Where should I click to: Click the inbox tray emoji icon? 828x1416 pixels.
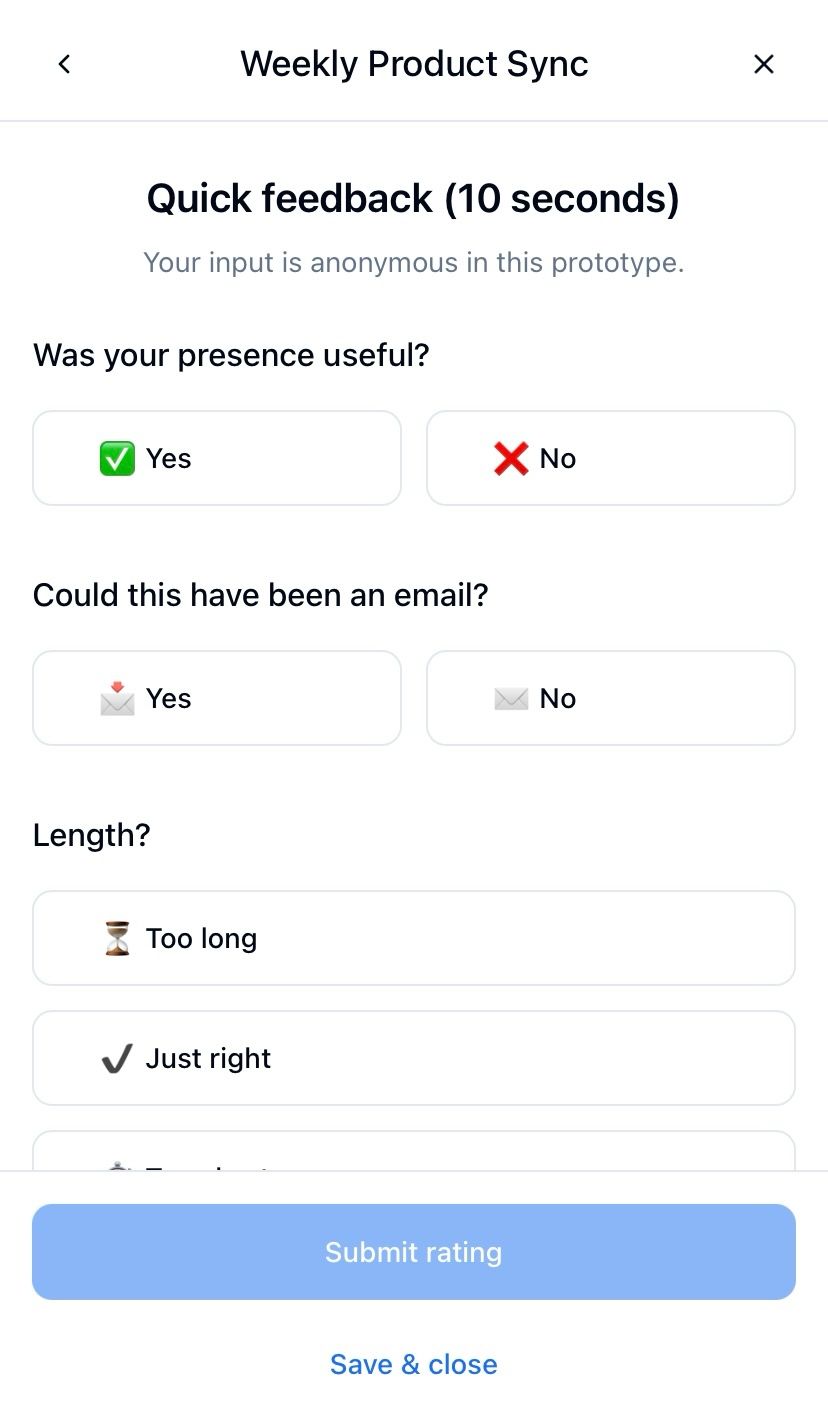pyautogui.click(x=117, y=698)
